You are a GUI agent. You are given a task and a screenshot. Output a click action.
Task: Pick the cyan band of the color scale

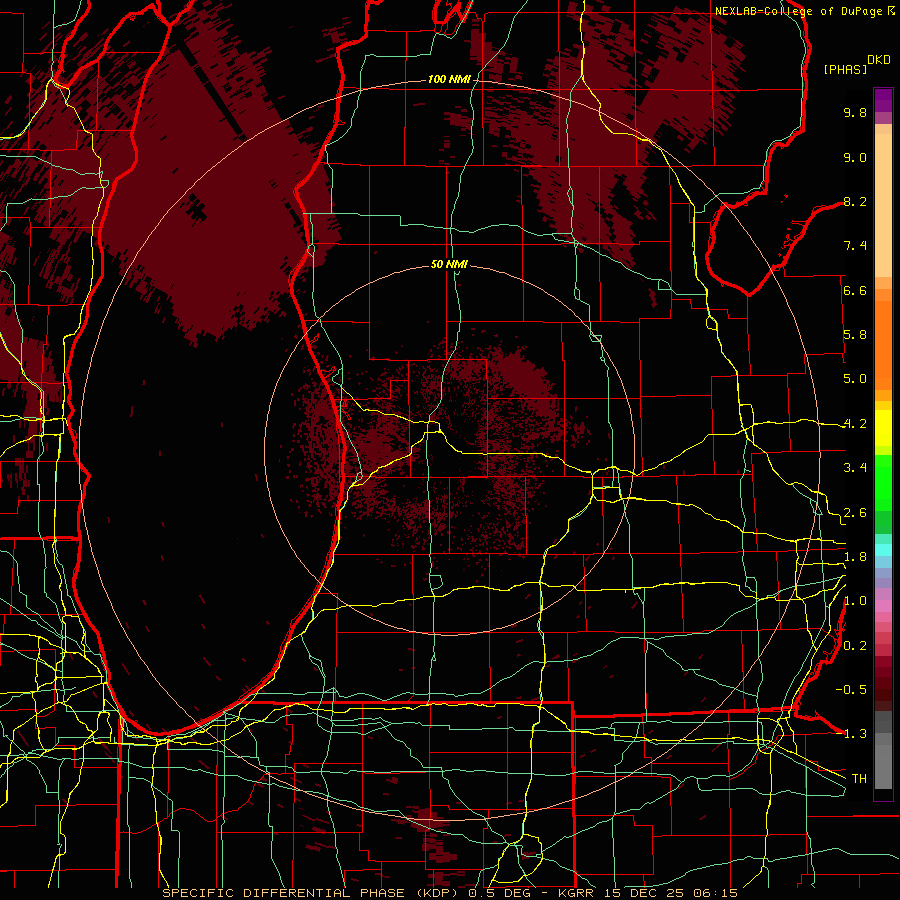(x=883, y=550)
